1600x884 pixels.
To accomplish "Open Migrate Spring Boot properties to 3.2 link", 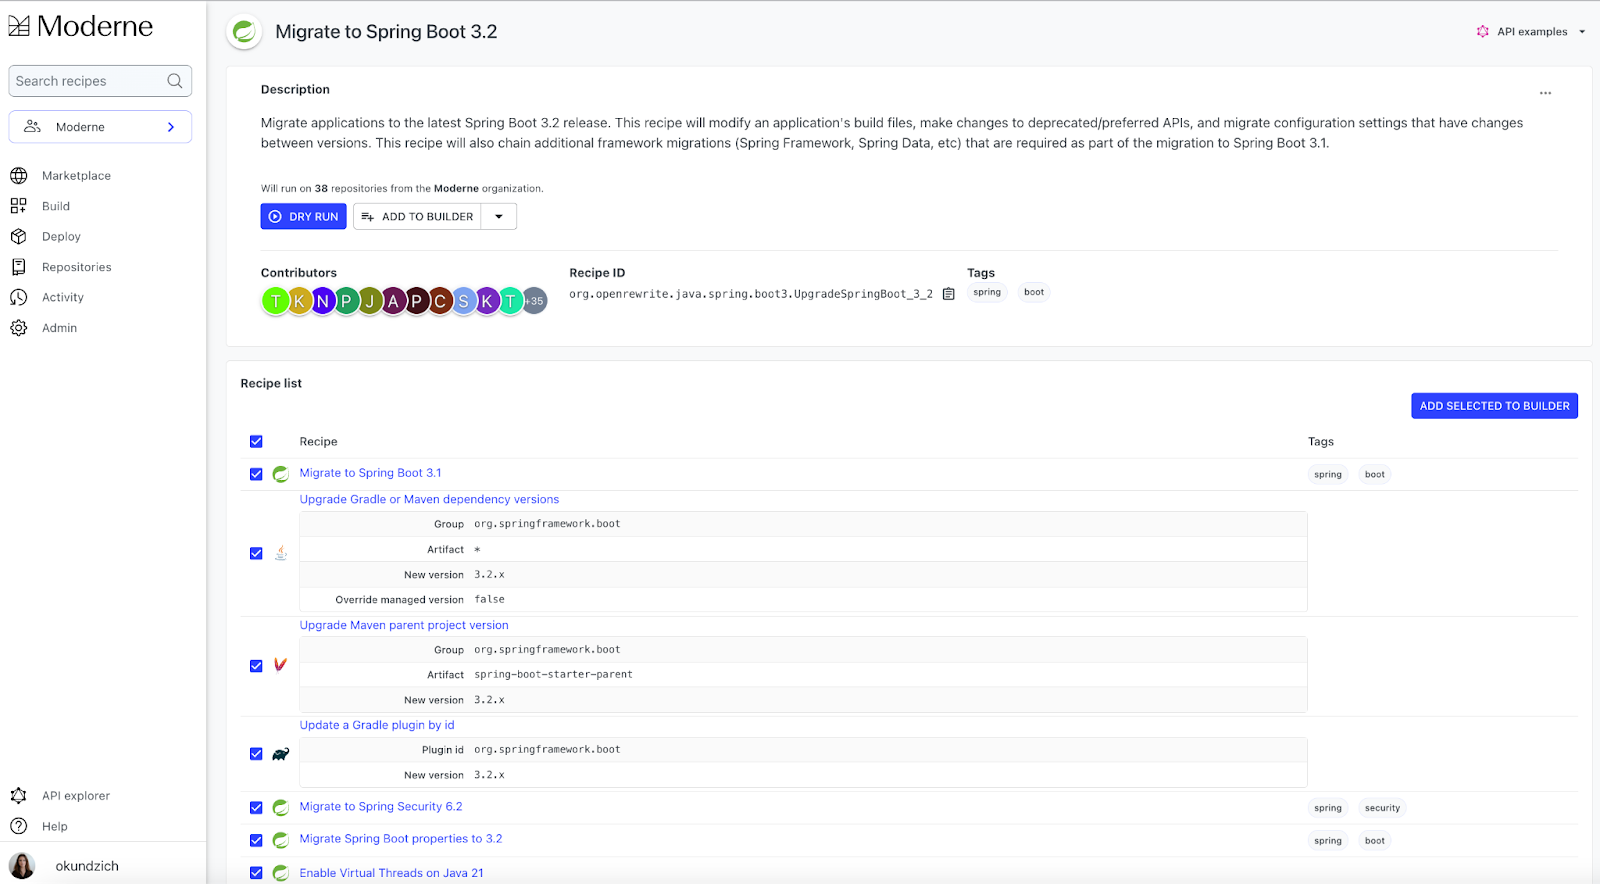I will point(401,839).
